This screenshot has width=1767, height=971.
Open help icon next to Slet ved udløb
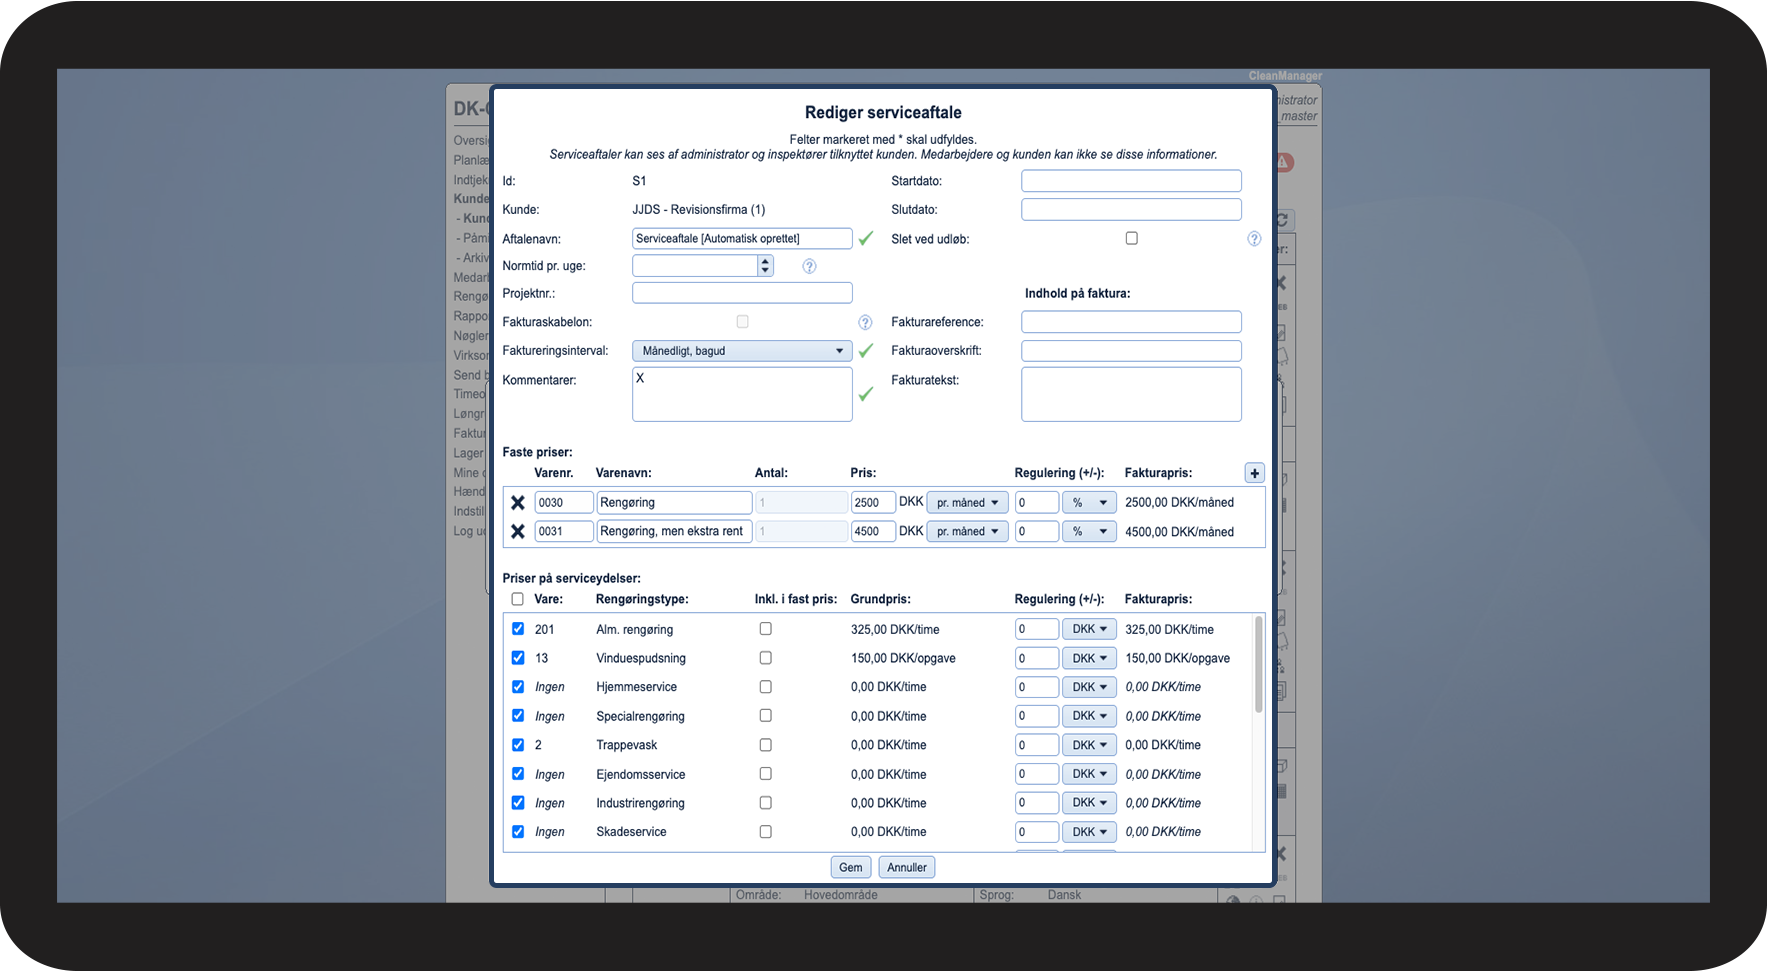(1254, 239)
